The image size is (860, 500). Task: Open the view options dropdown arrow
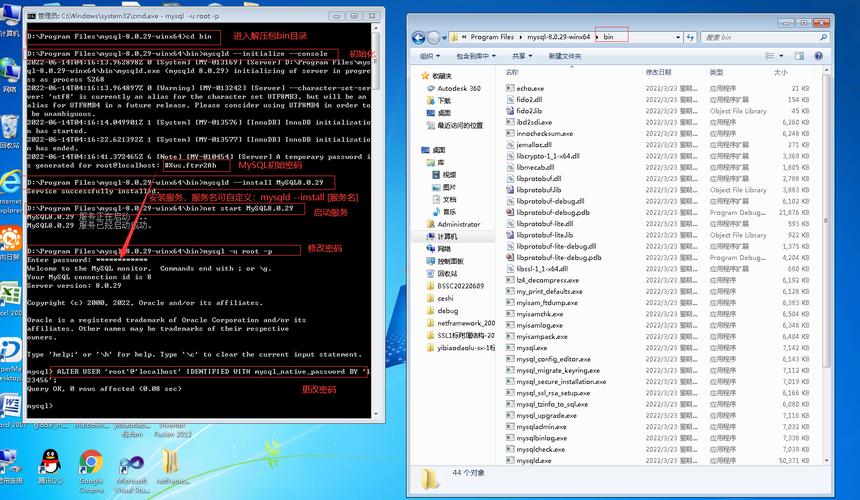click(781, 56)
